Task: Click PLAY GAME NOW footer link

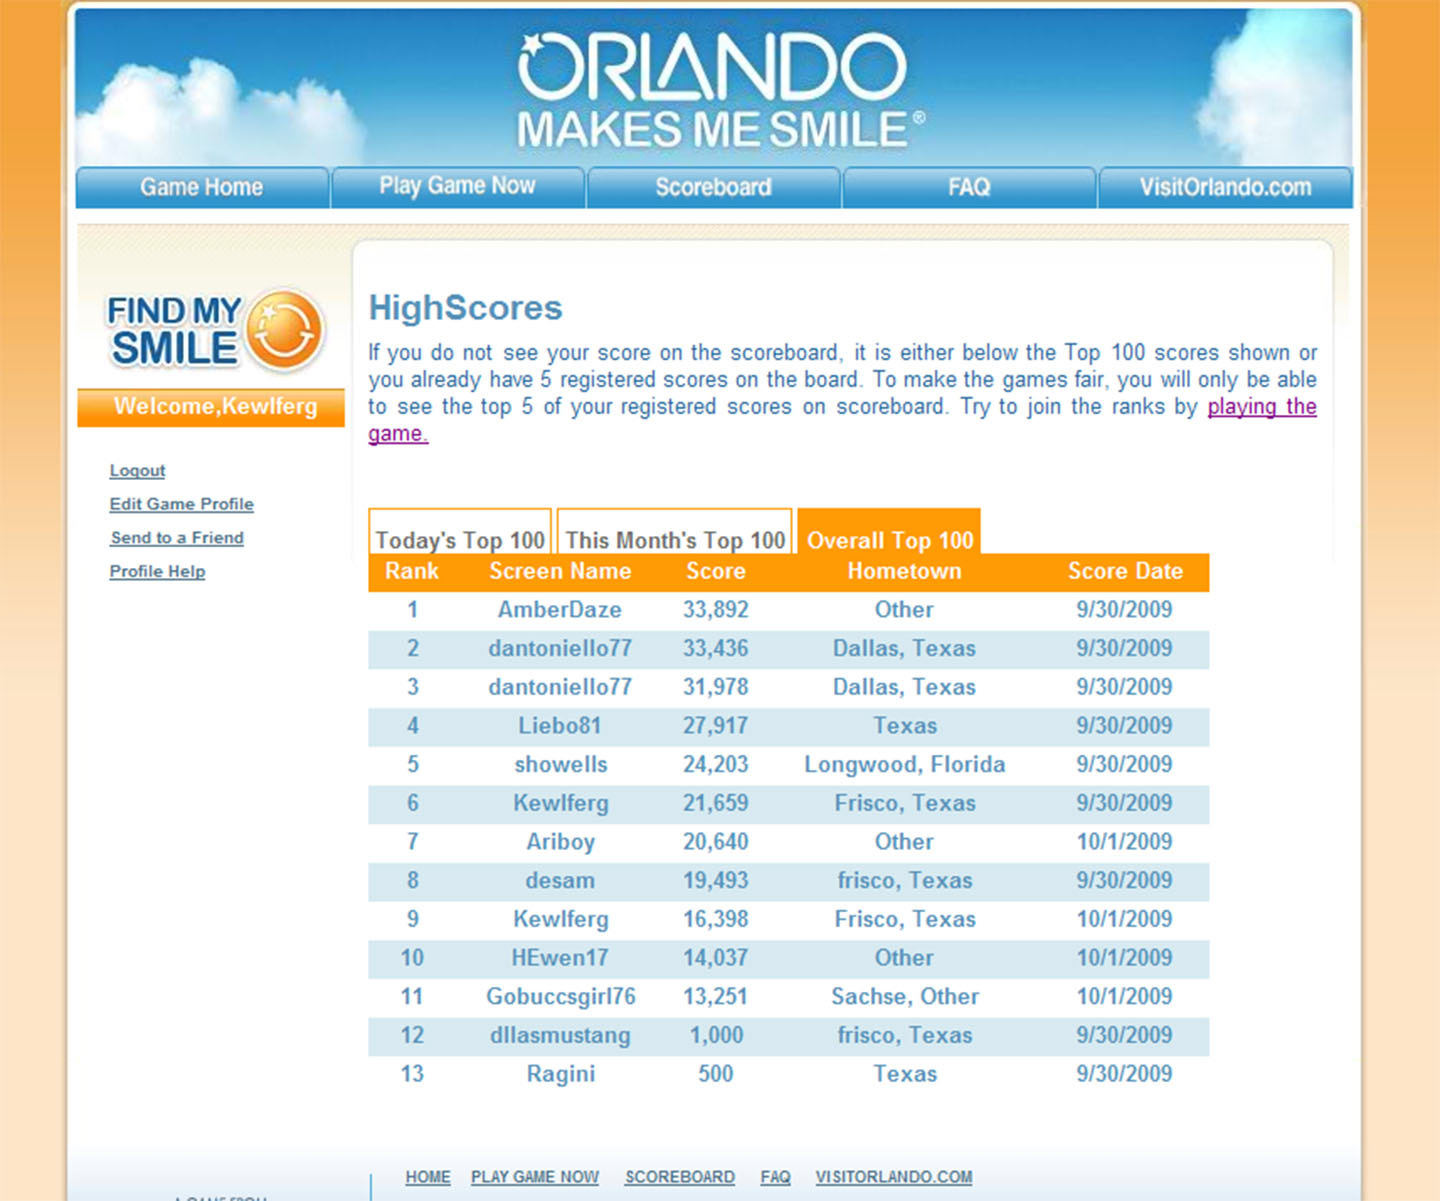Action: 535,1177
